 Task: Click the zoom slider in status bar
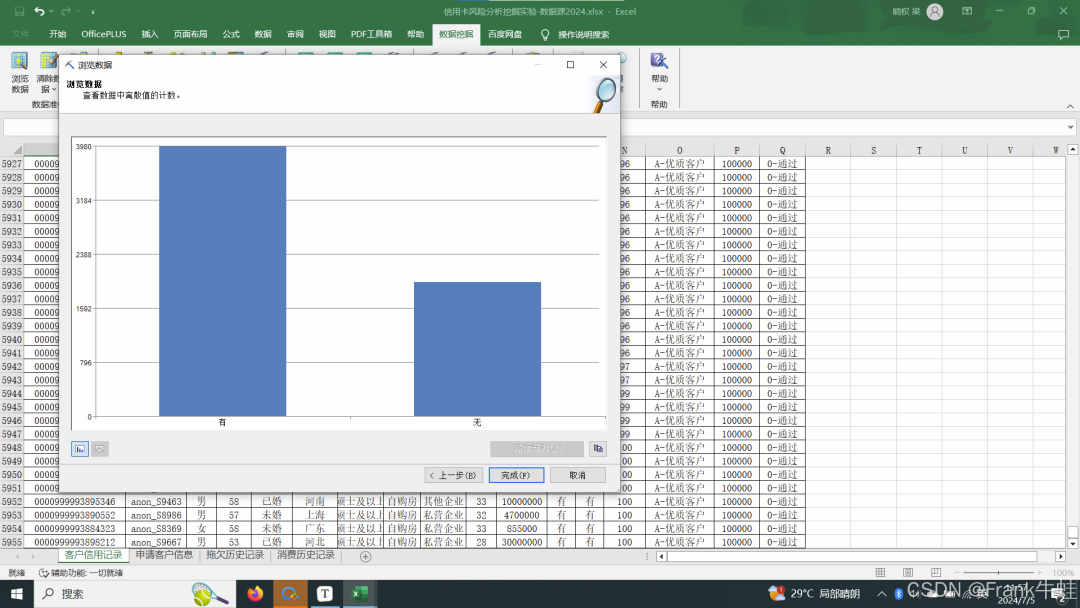pyautogui.click(x=1000, y=573)
